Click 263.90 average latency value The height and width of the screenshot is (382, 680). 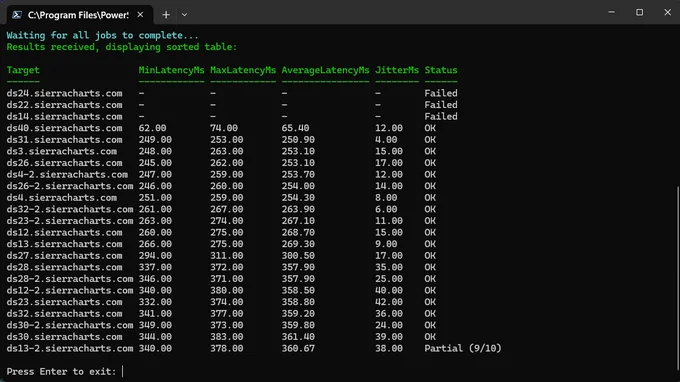298,209
